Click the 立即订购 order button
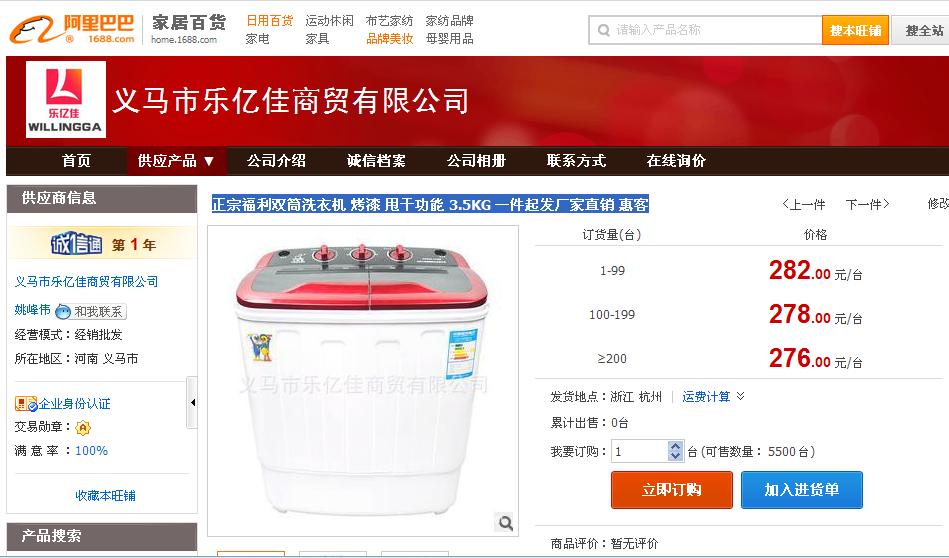This screenshot has width=949, height=558. click(x=672, y=490)
